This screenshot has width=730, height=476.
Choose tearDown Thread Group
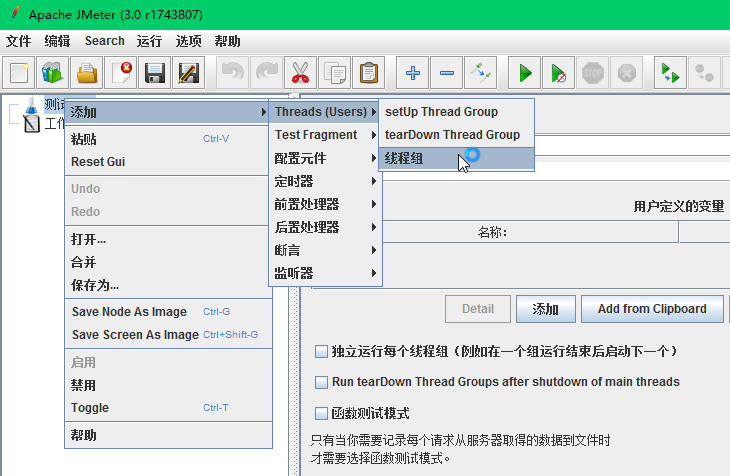pos(456,135)
